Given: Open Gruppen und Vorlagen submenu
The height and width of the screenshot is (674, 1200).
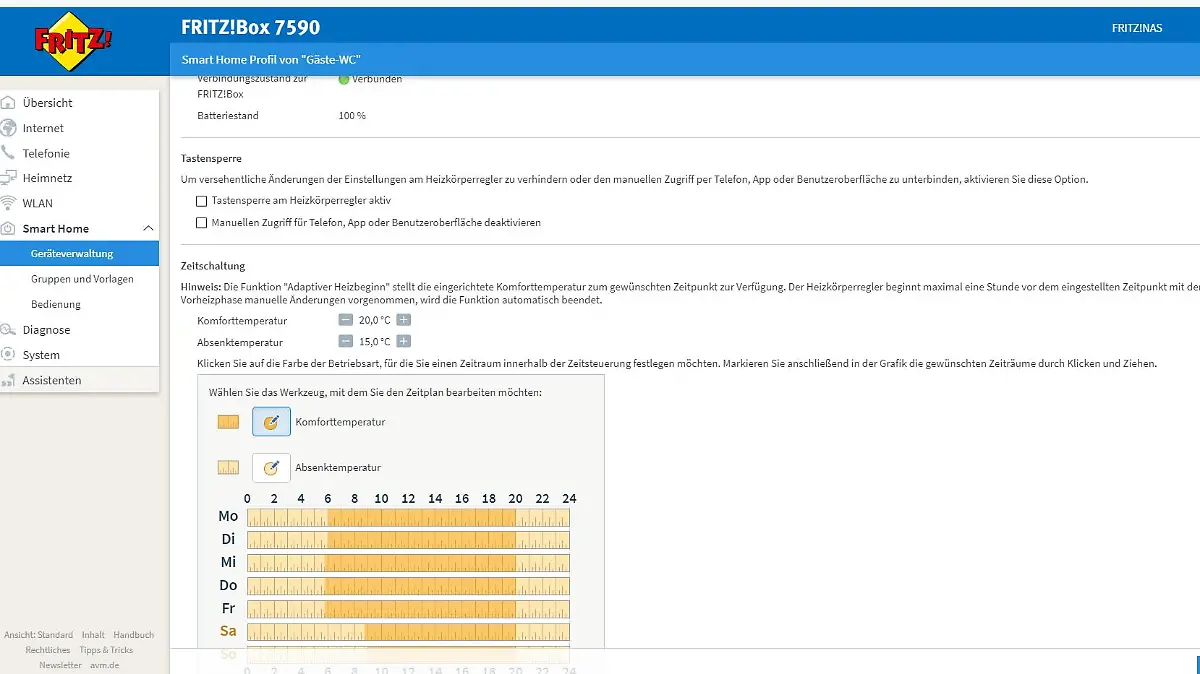Looking at the screenshot, I should (82, 279).
